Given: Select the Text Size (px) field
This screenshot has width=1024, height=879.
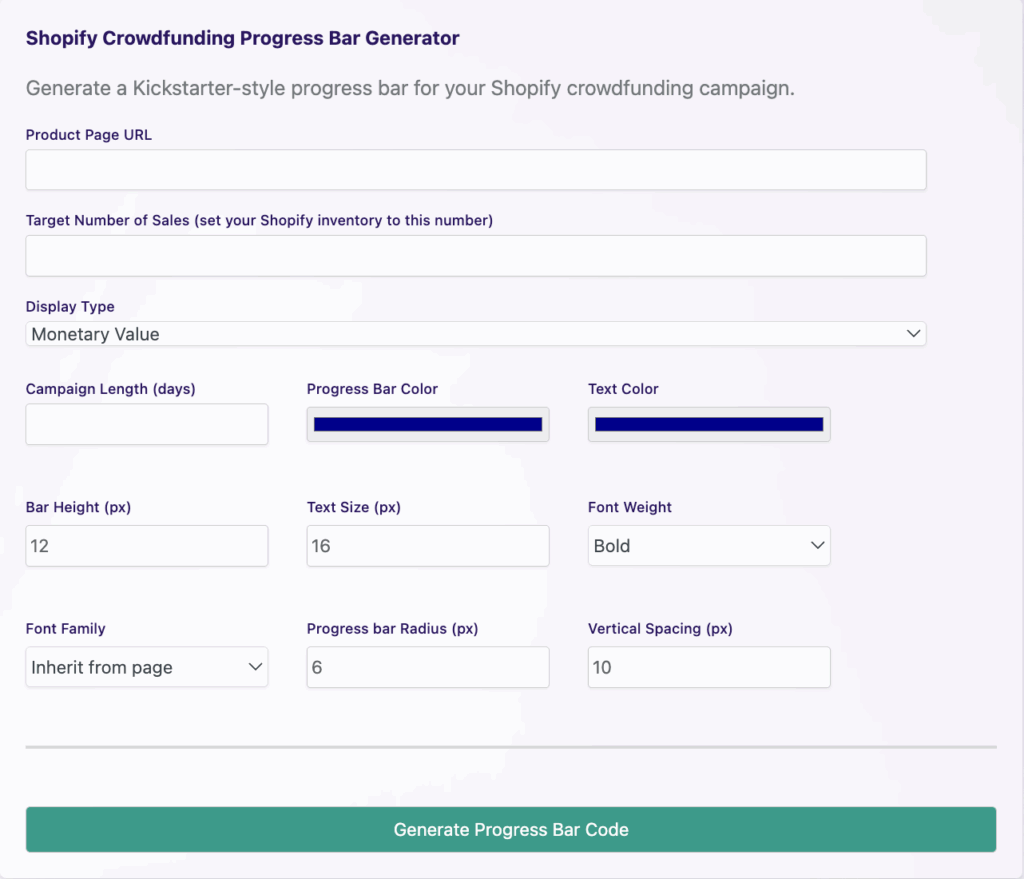Looking at the screenshot, I should pos(428,546).
